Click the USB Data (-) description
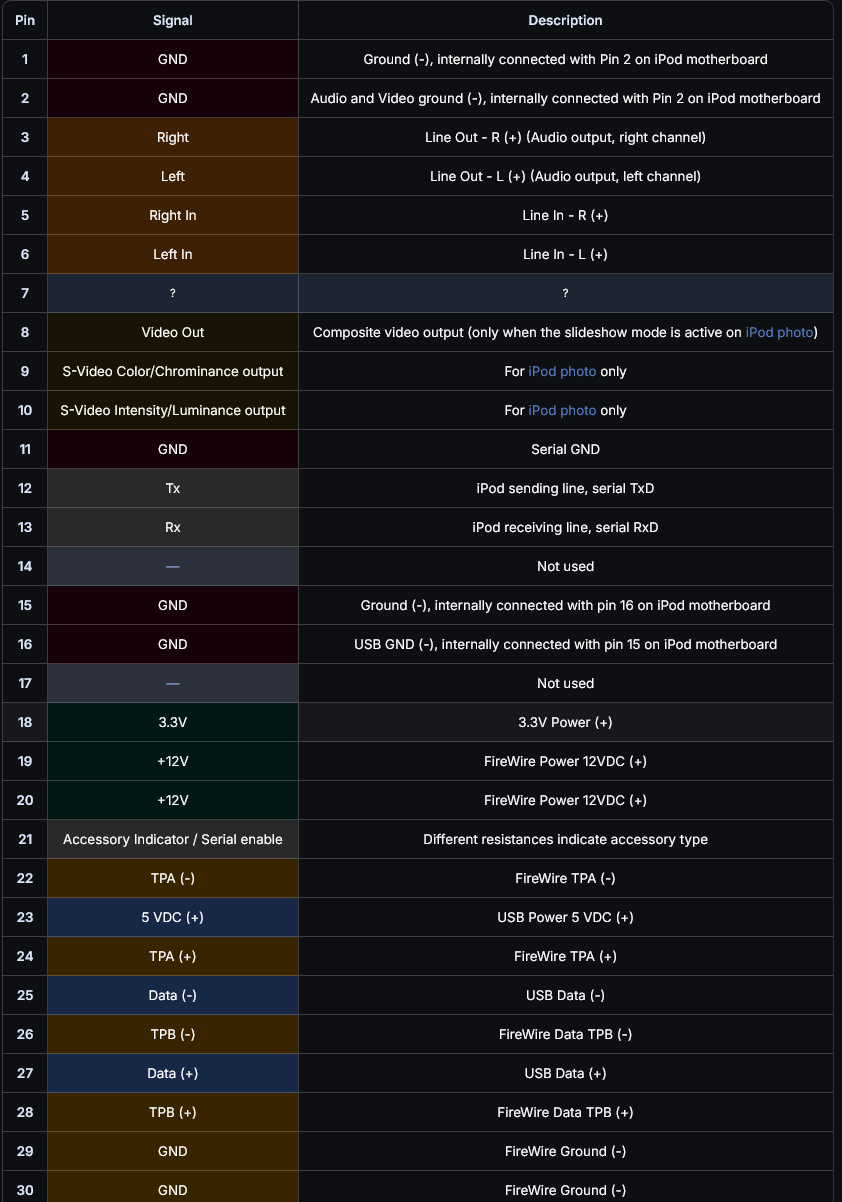The height and width of the screenshot is (1202, 842). [565, 995]
